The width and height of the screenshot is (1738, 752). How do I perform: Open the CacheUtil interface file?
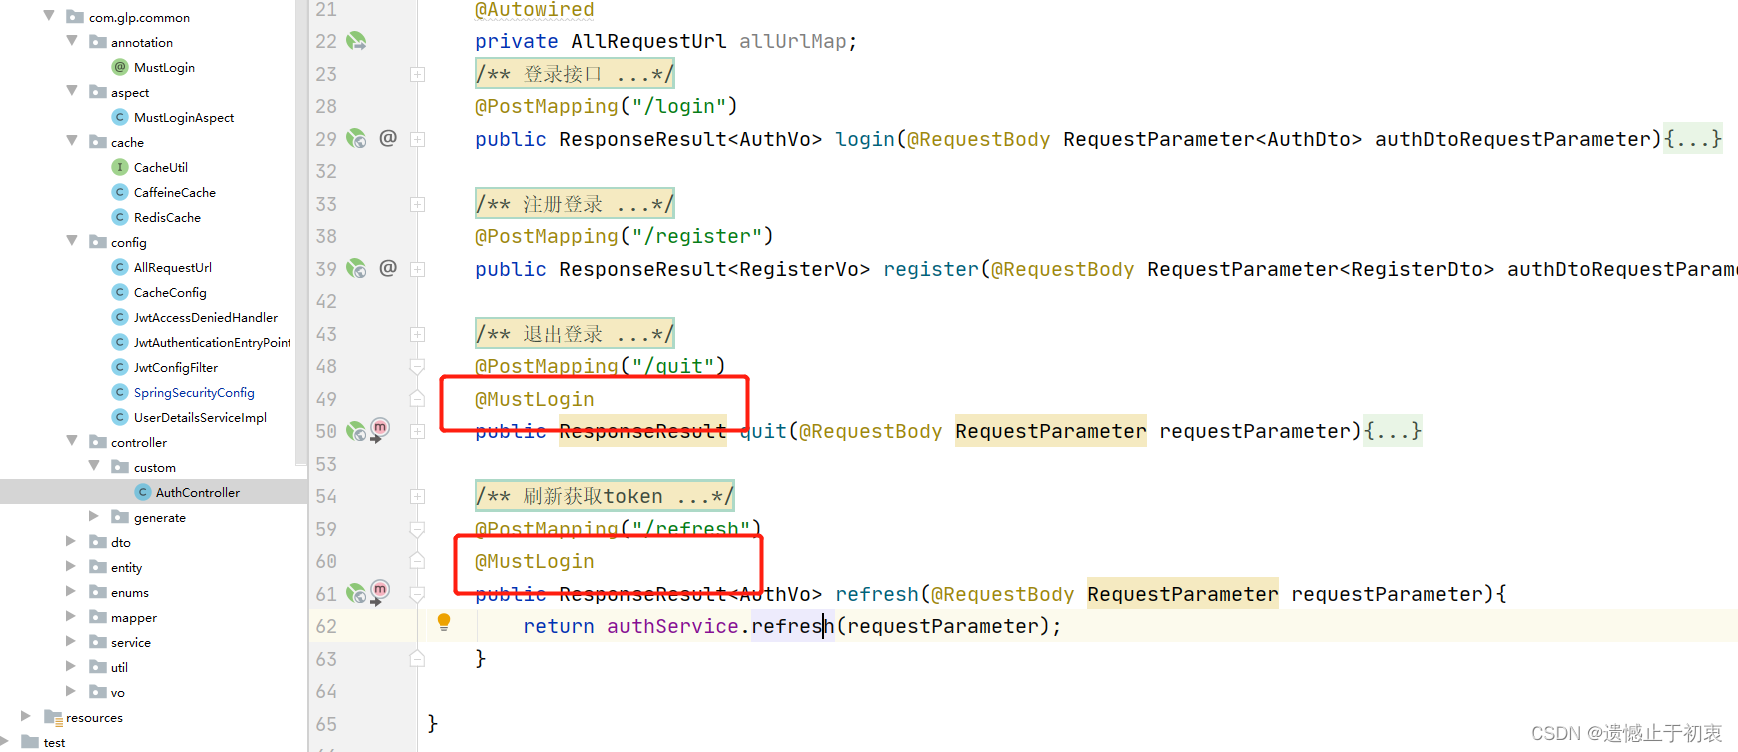pyautogui.click(x=161, y=167)
